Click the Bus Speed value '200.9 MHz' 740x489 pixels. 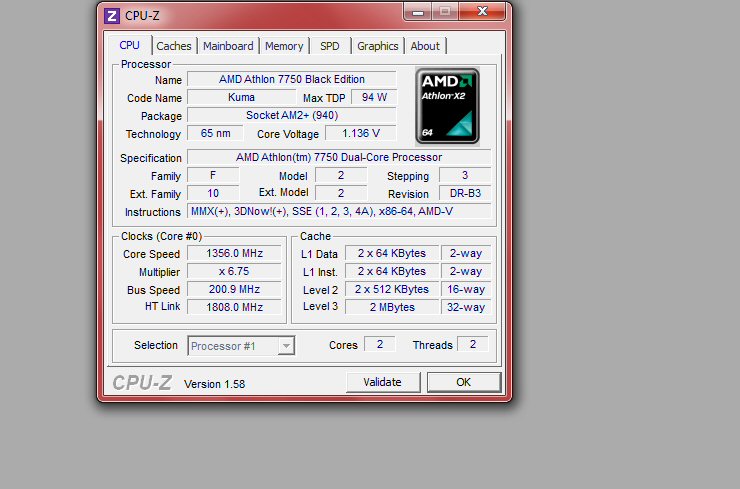click(x=234, y=289)
